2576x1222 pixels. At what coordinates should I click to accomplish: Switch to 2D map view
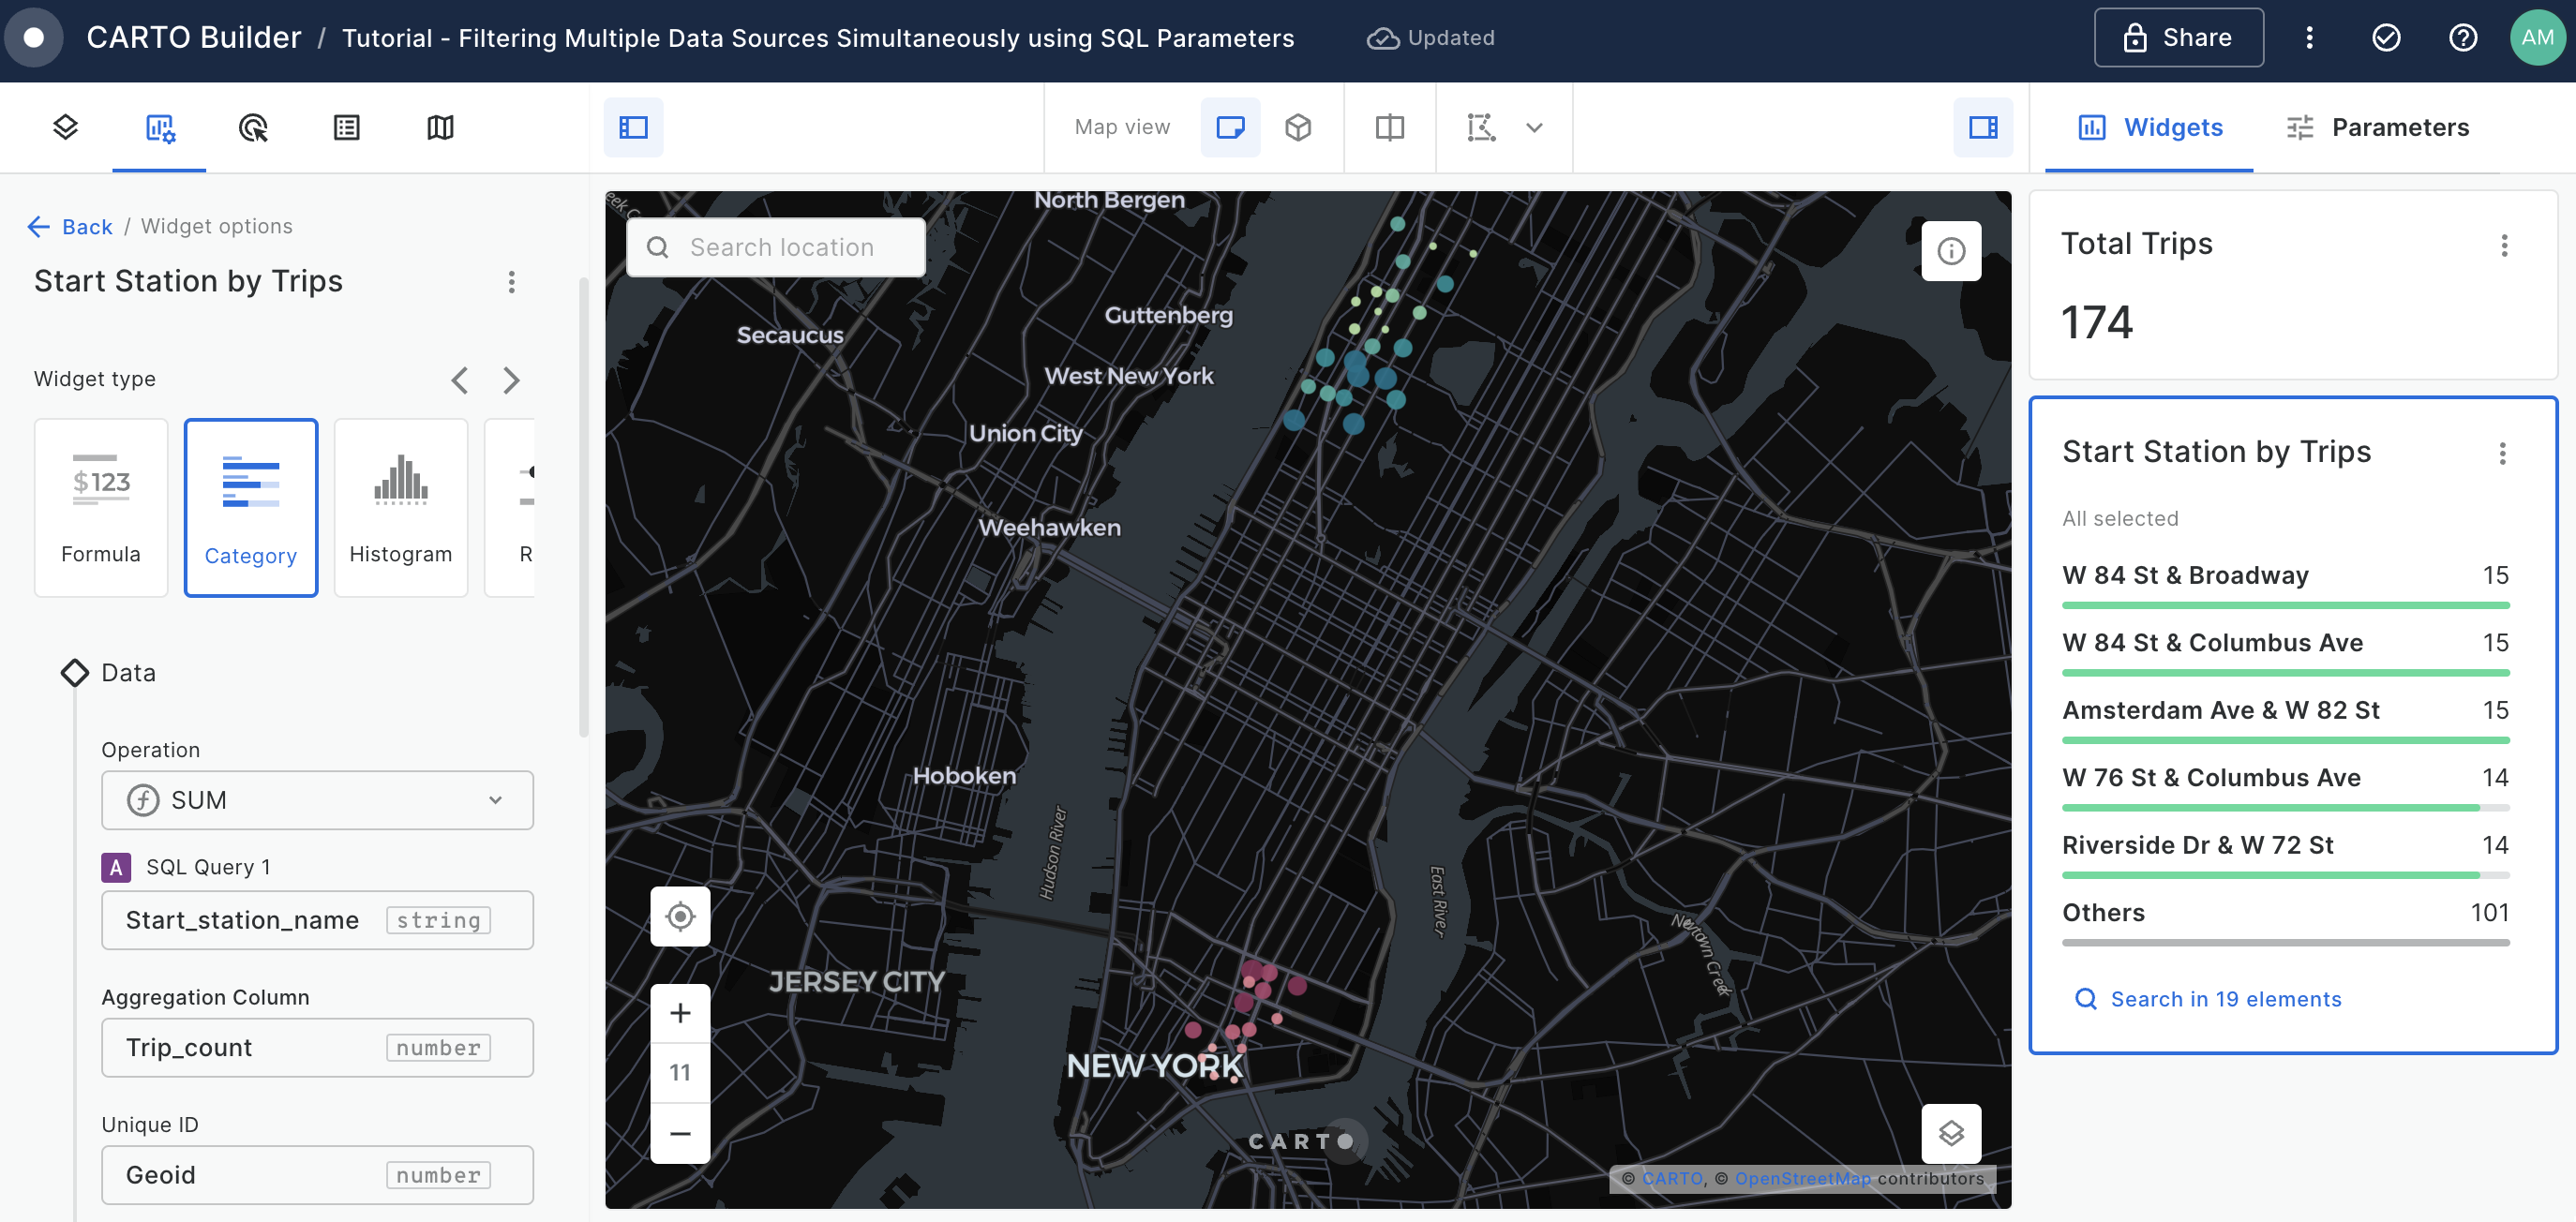point(1230,127)
